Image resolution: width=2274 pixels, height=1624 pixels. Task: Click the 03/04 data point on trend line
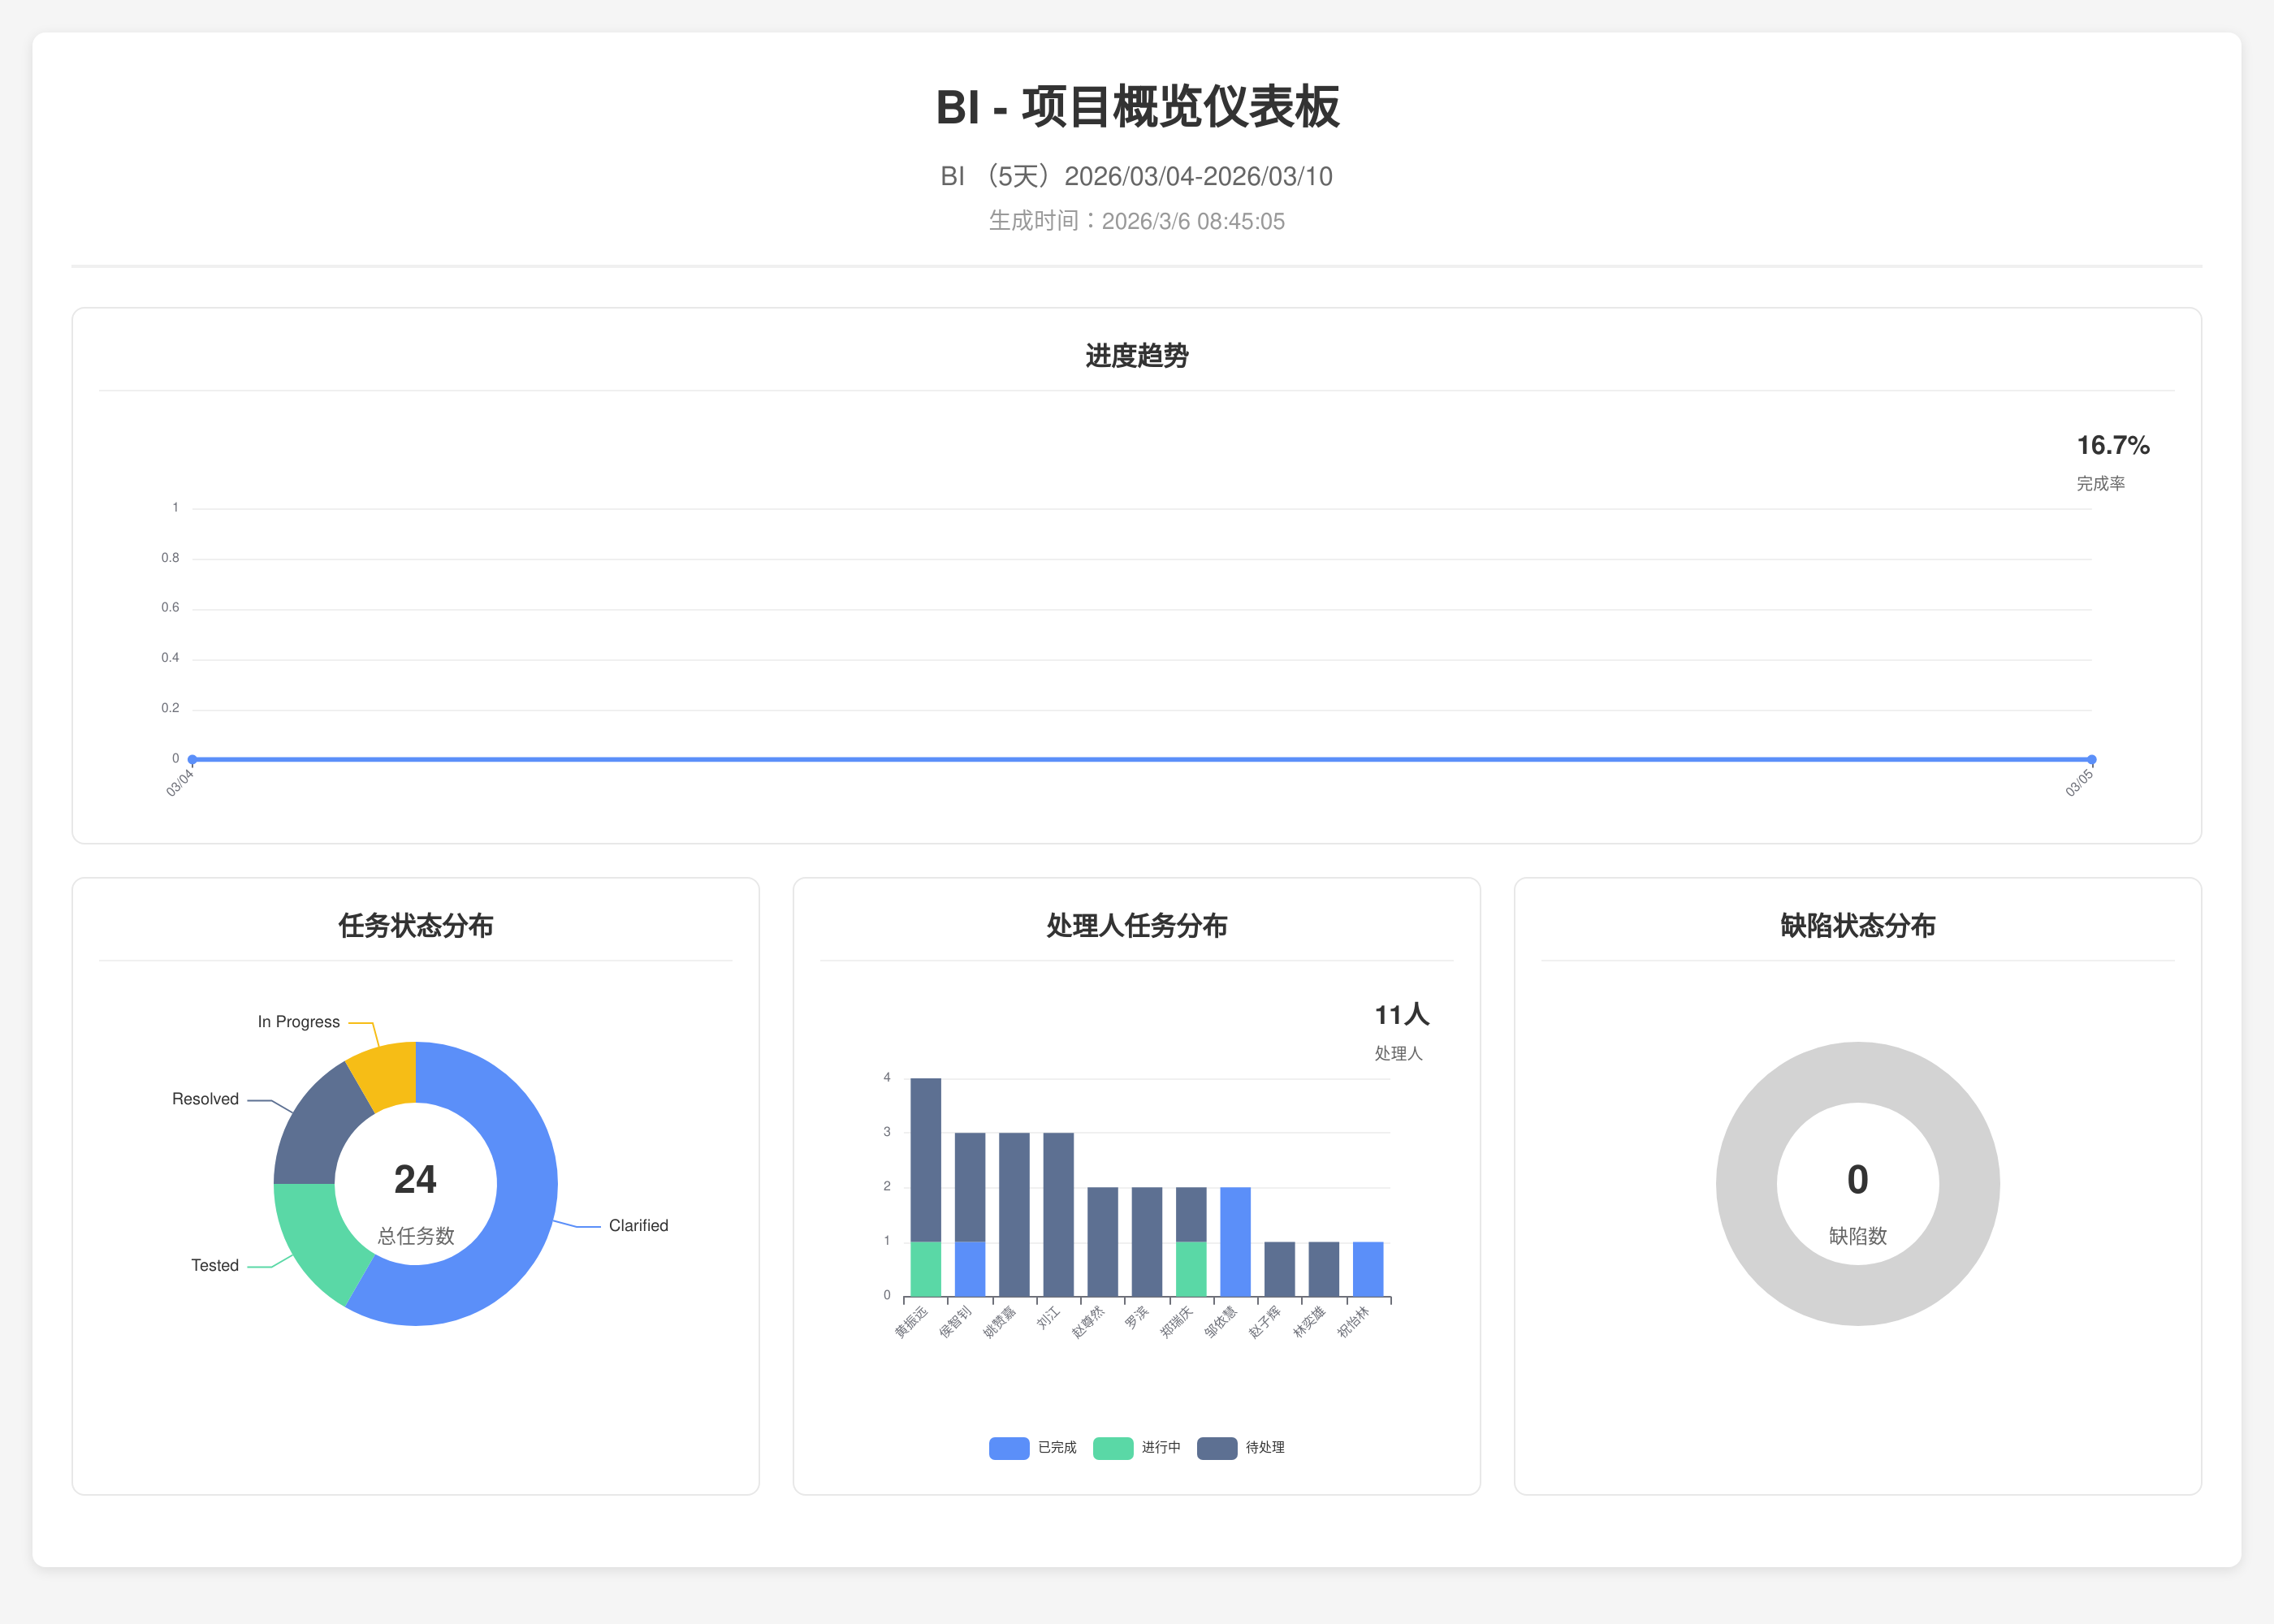point(192,760)
